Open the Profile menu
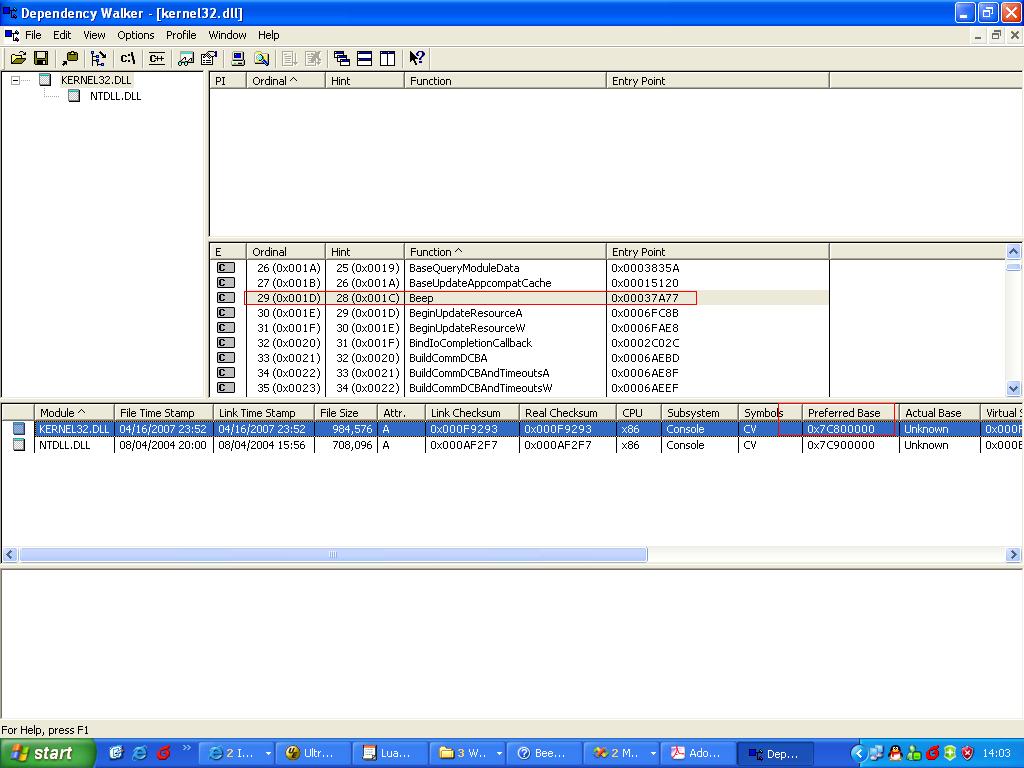1024x768 pixels. click(x=181, y=35)
